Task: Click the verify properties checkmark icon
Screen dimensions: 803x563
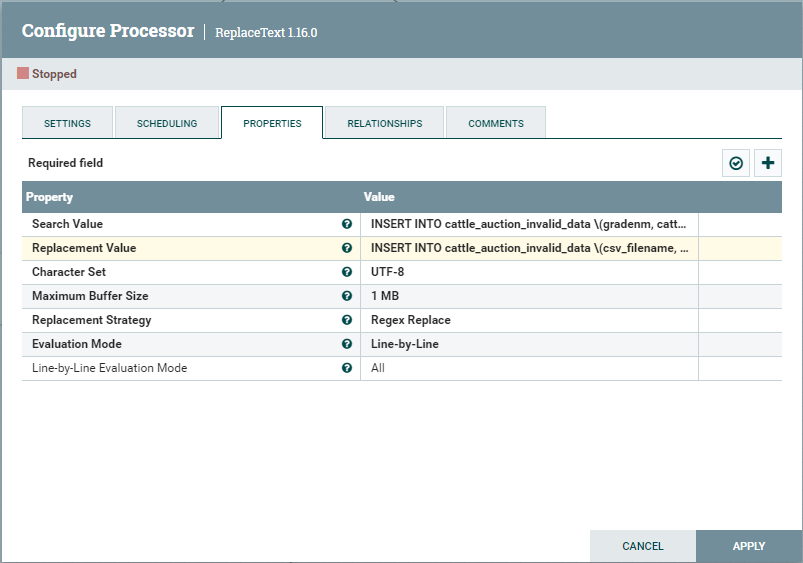Action: [x=736, y=163]
